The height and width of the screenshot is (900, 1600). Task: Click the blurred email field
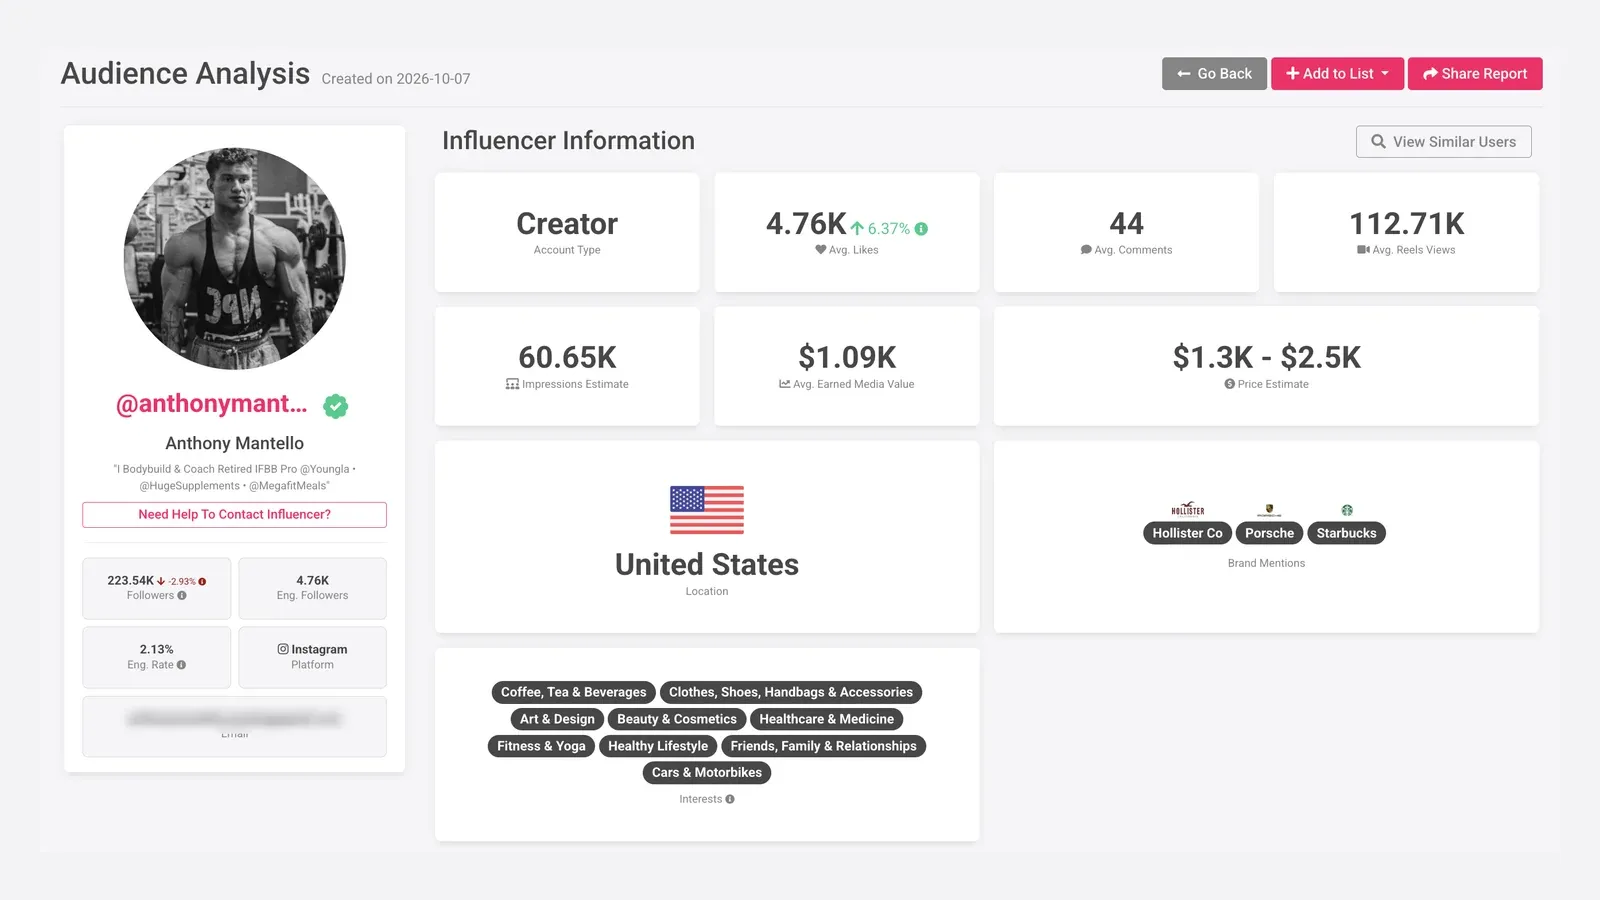[234, 726]
